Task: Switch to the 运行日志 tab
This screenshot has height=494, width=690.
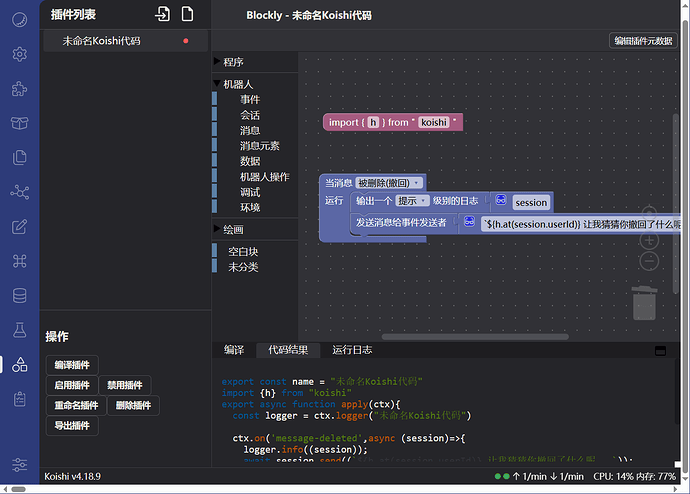Action: [352, 350]
